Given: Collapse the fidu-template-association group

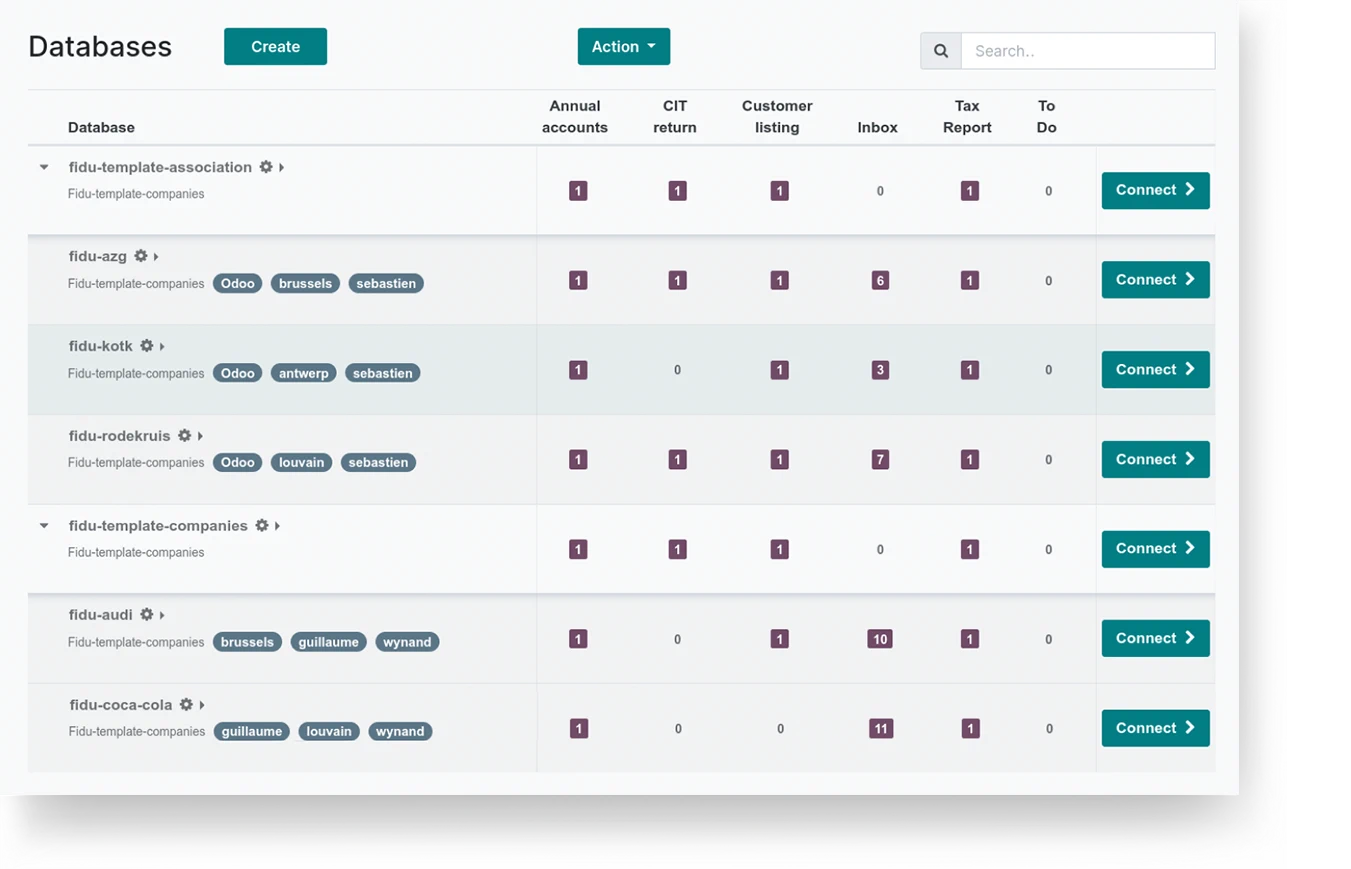Looking at the screenshot, I should click(x=44, y=167).
